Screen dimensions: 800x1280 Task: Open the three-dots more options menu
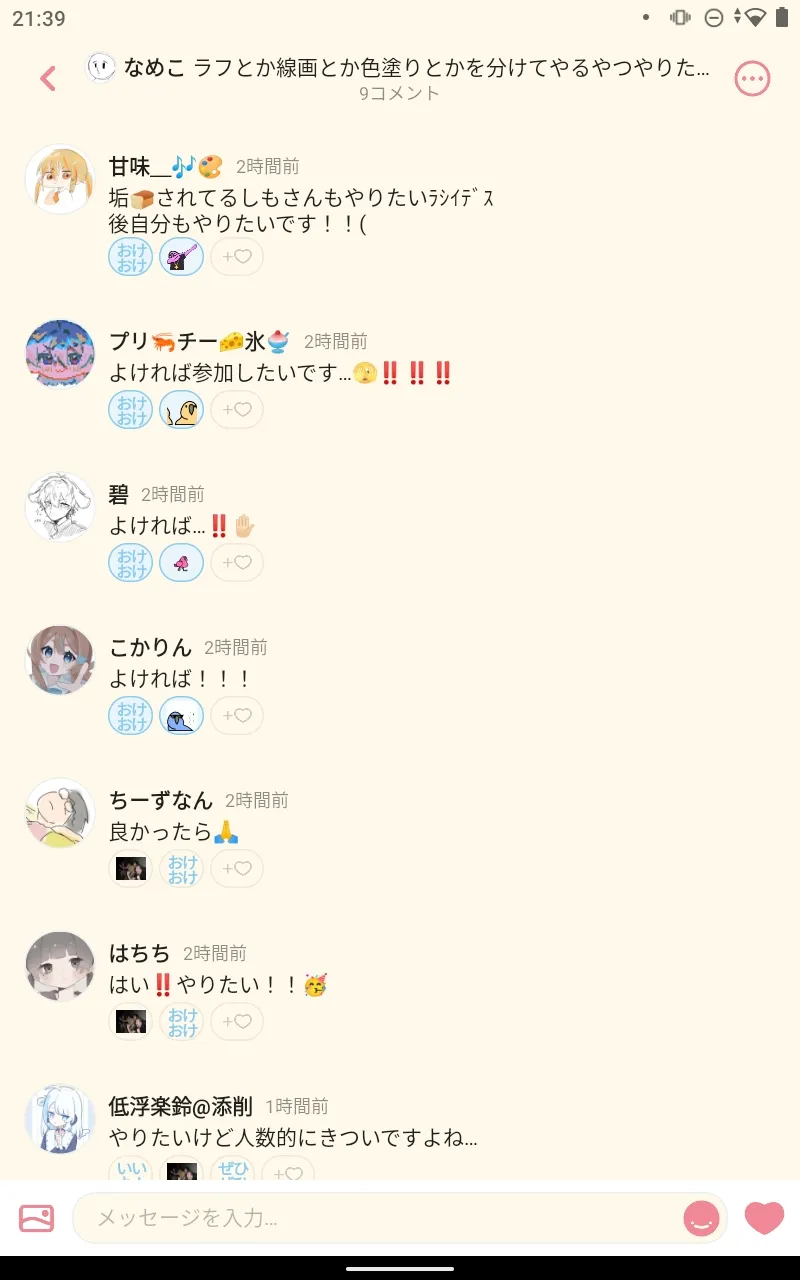(752, 78)
